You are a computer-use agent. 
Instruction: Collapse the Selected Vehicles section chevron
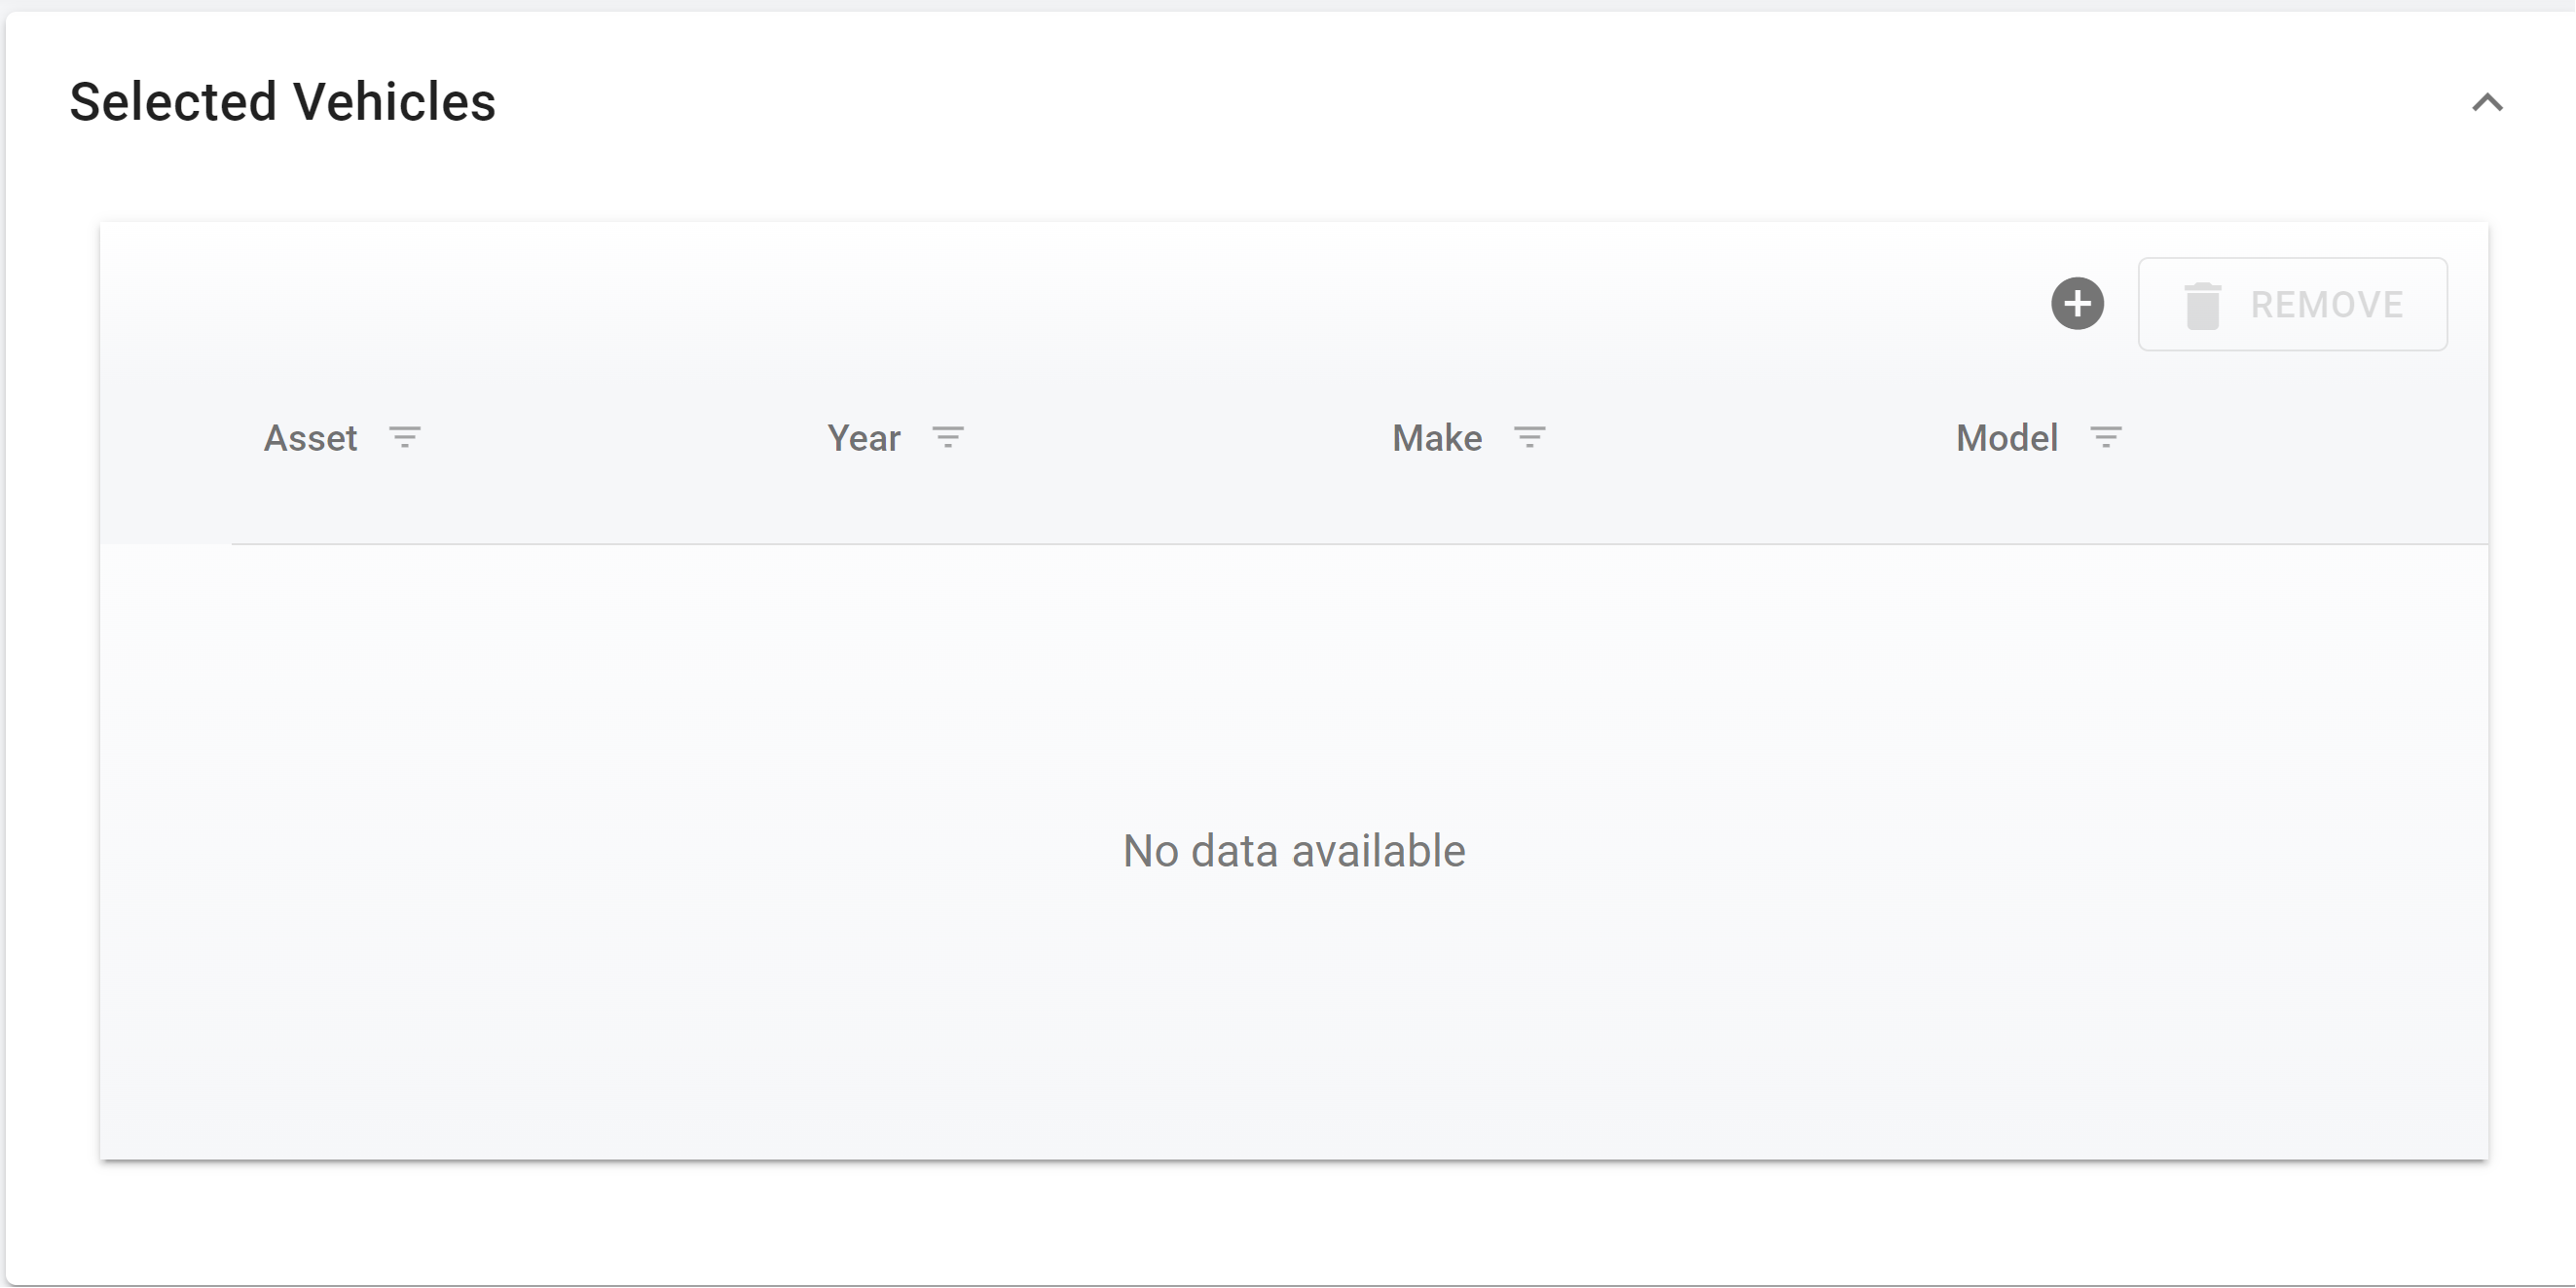point(2487,103)
